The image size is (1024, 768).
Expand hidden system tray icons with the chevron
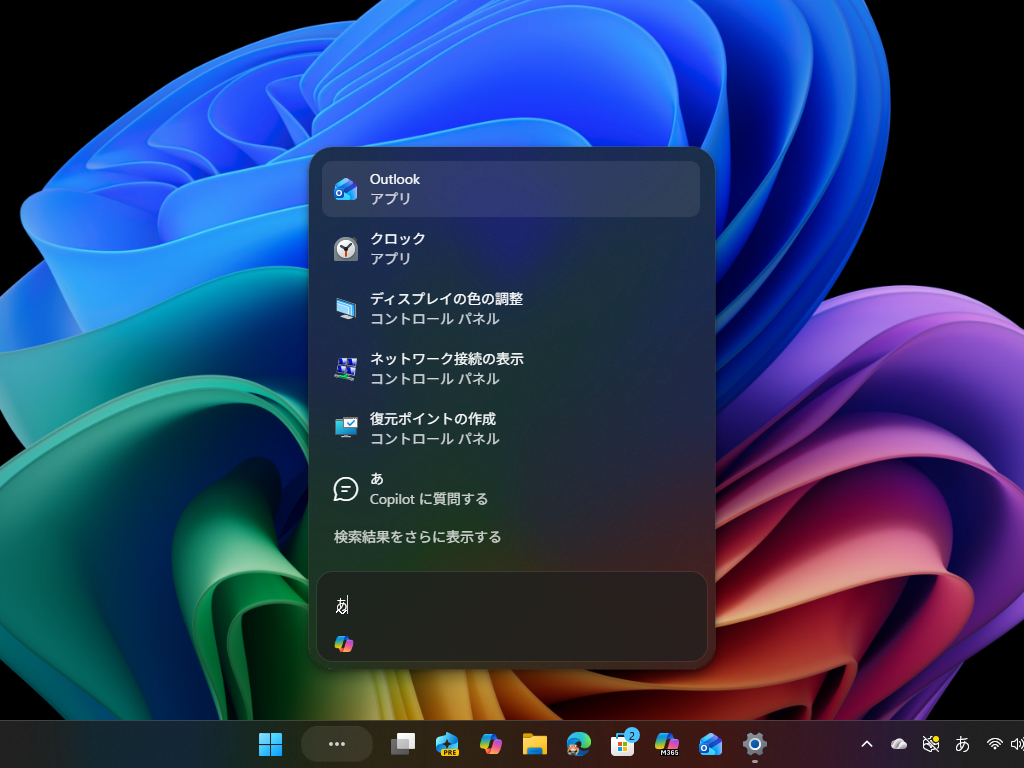(867, 744)
